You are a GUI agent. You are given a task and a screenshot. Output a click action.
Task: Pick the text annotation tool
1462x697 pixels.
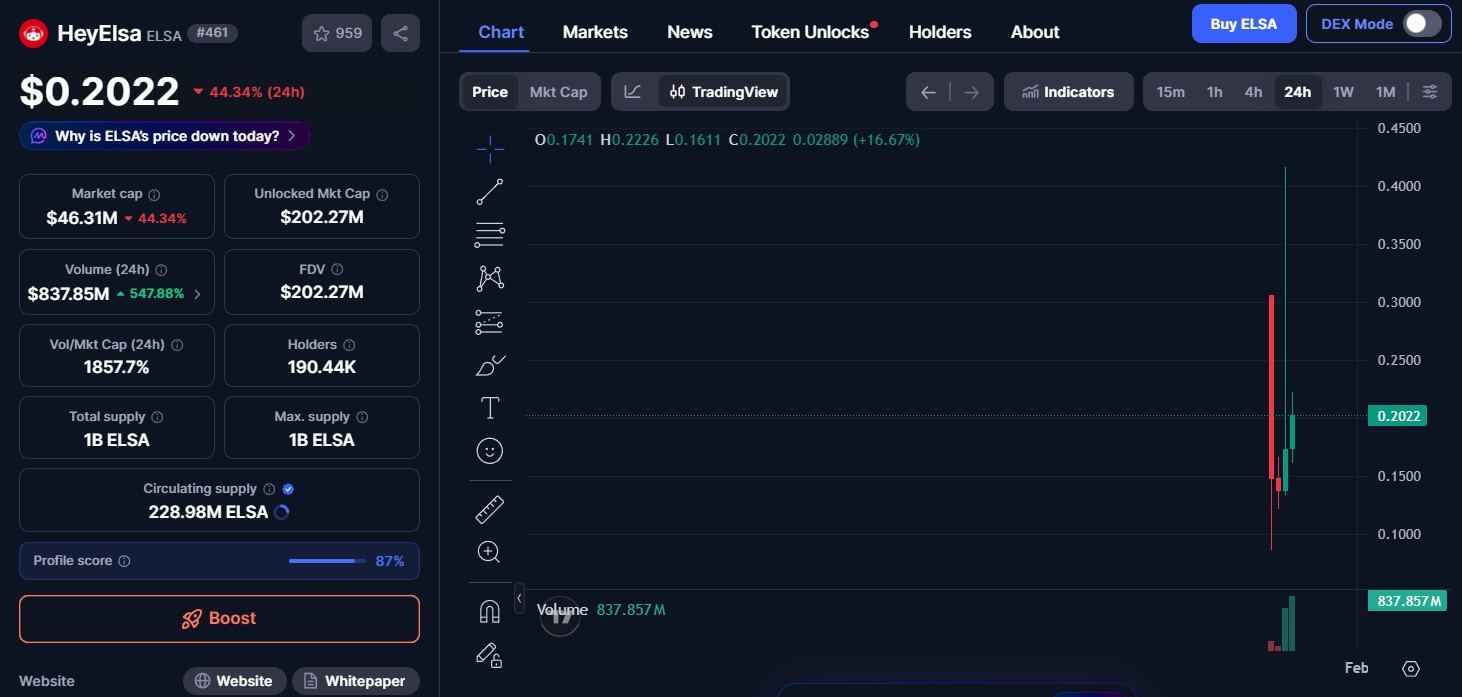(x=490, y=407)
